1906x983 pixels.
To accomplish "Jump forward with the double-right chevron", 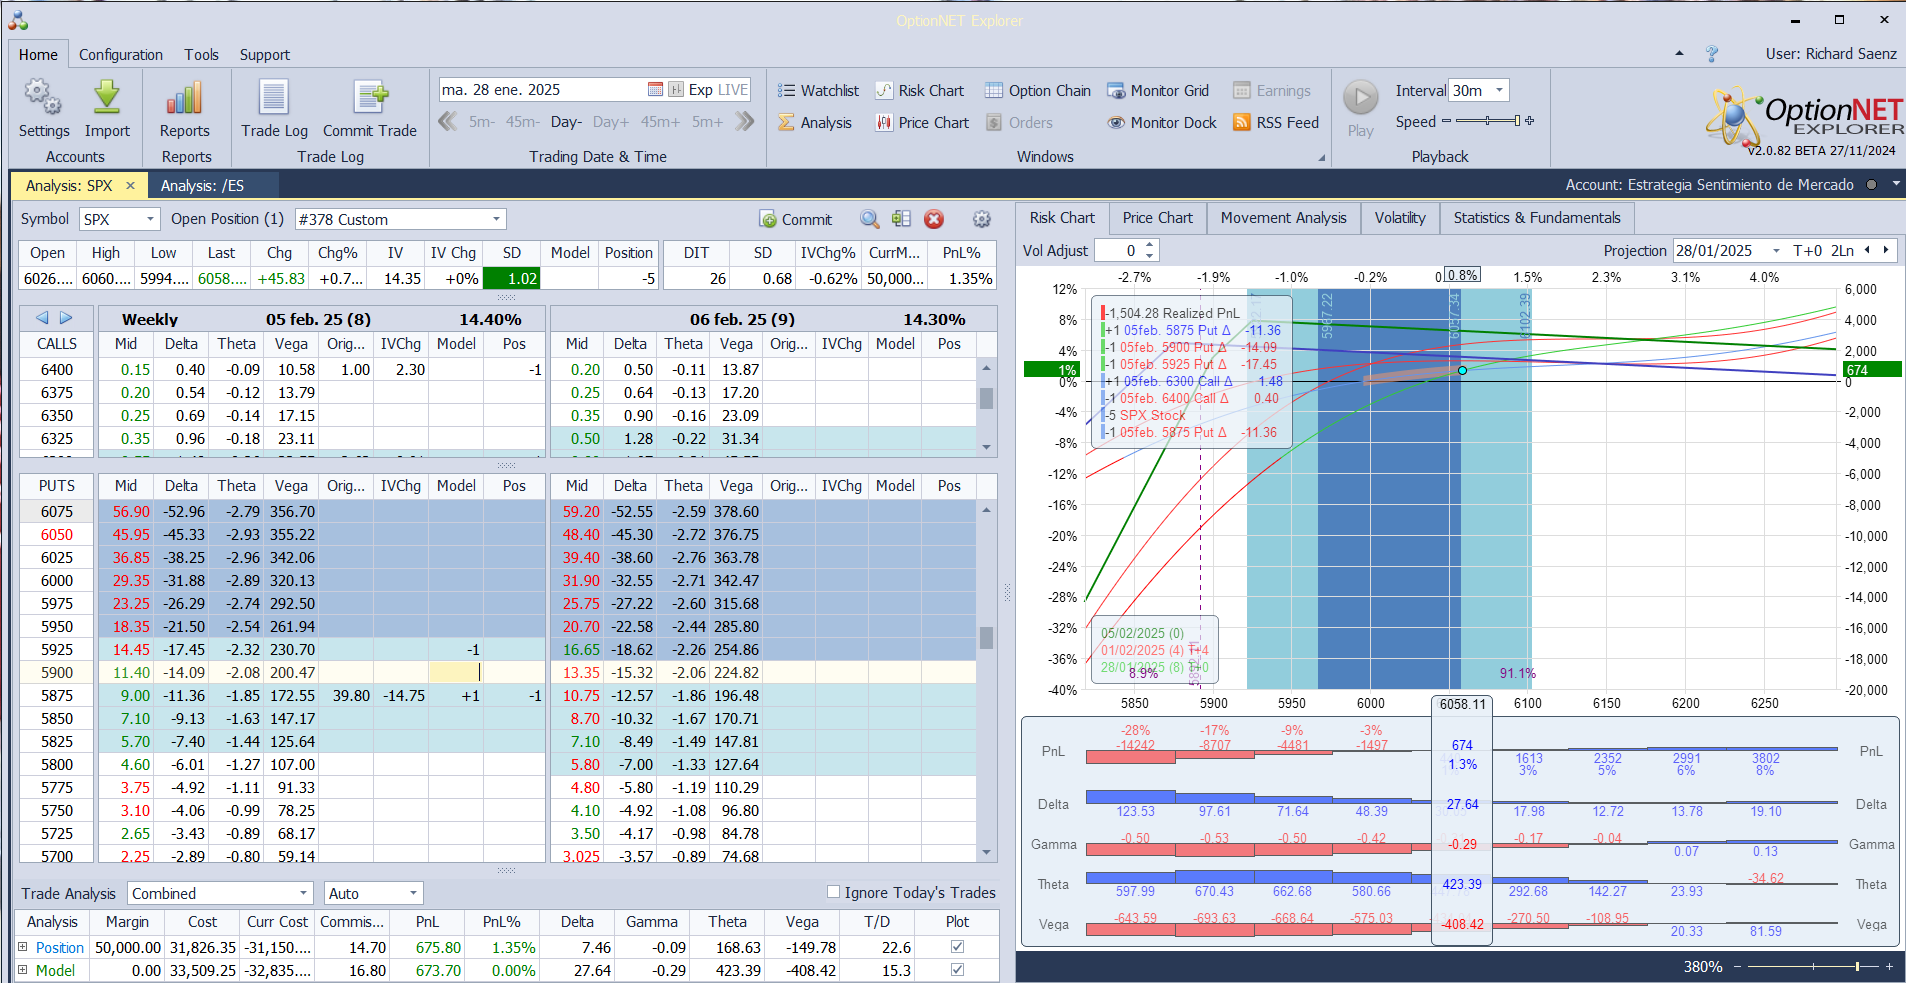I will coord(745,121).
